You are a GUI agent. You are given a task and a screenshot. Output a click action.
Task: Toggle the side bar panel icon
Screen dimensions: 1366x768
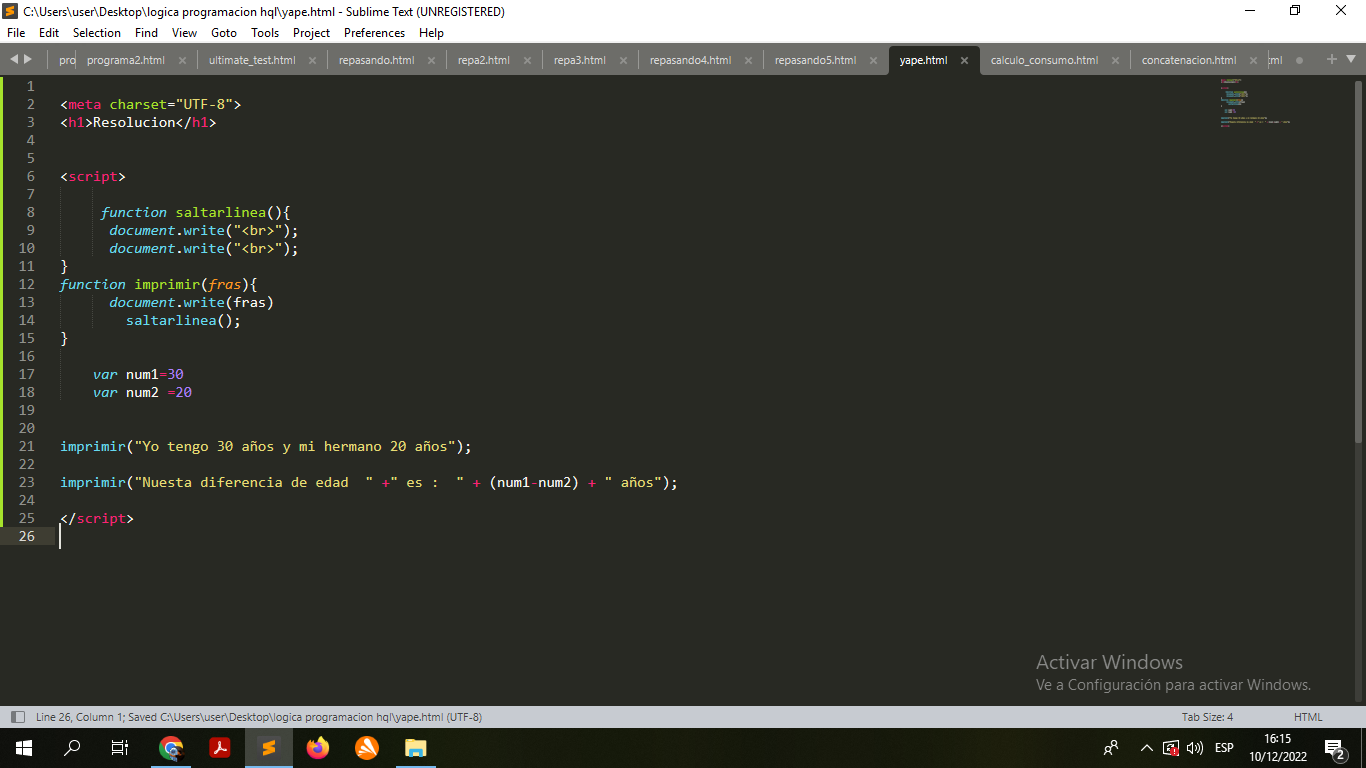(17, 717)
